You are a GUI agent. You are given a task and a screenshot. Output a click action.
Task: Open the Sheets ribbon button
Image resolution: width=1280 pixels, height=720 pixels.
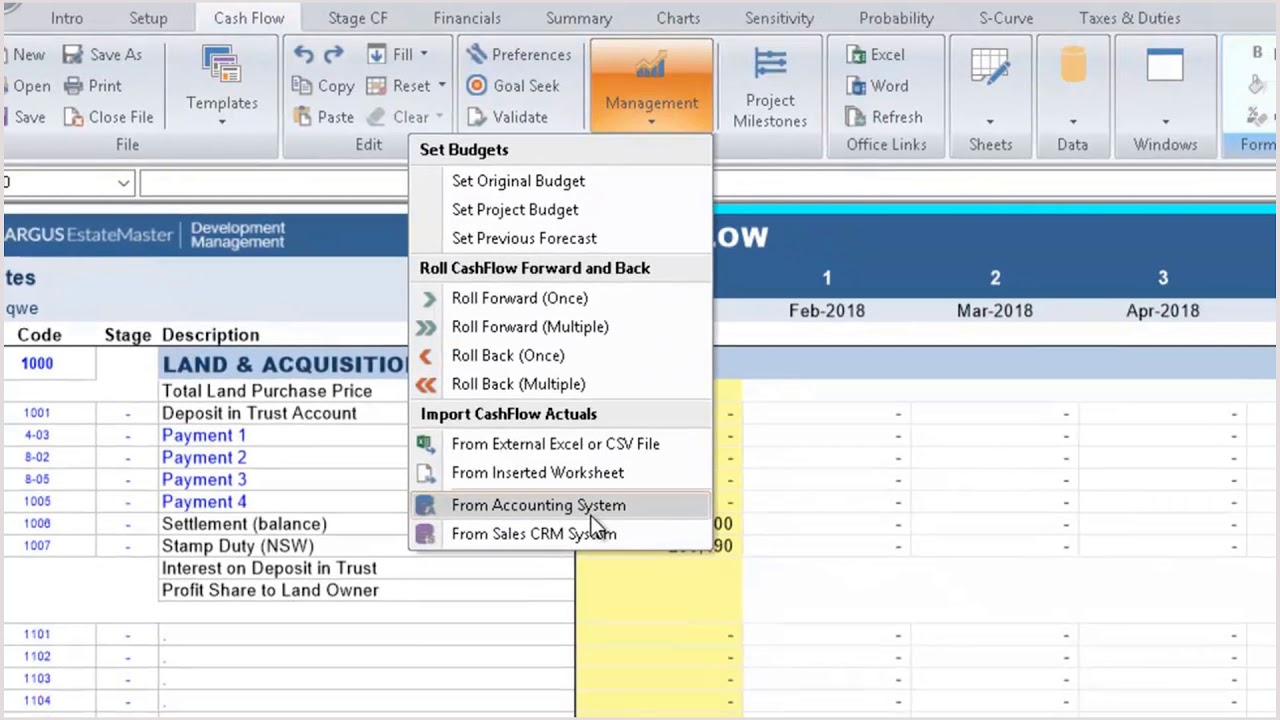990,86
